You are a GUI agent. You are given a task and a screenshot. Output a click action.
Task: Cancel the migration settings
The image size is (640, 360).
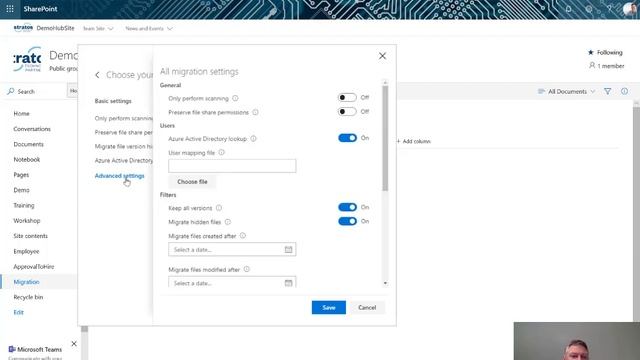pyautogui.click(x=367, y=307)
